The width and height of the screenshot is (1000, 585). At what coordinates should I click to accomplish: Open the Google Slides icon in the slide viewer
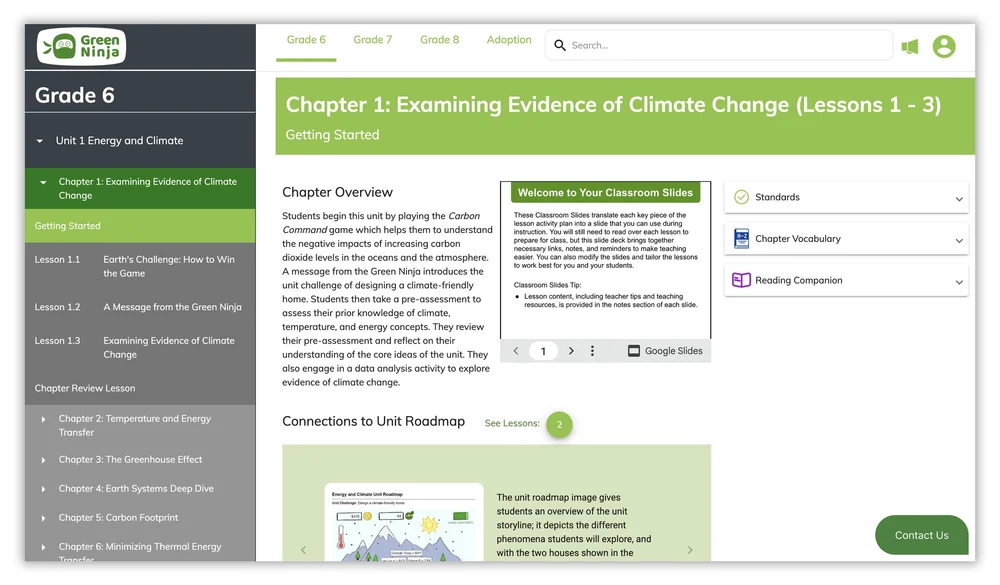[x=632, y=350]
